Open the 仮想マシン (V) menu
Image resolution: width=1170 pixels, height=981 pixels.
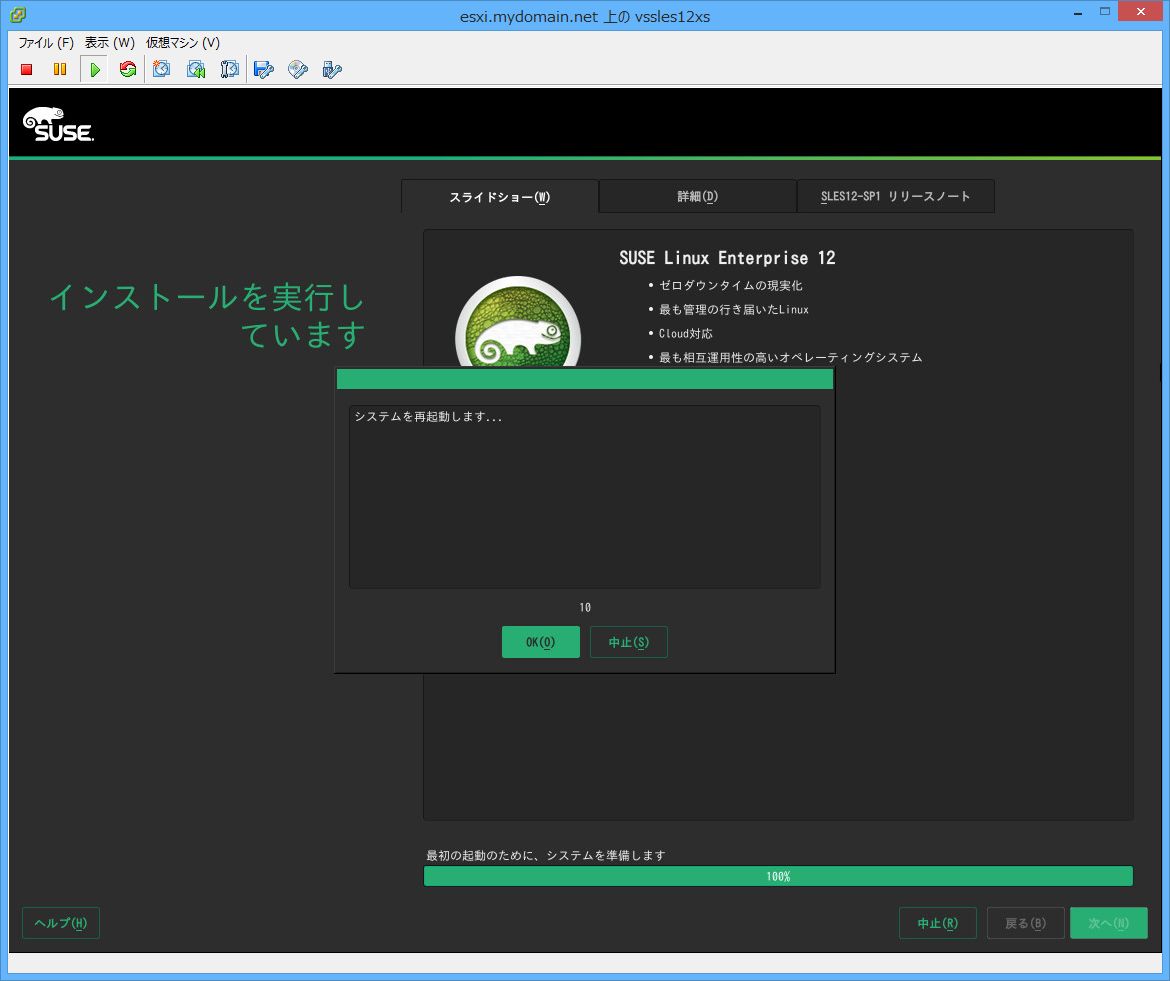182,43
